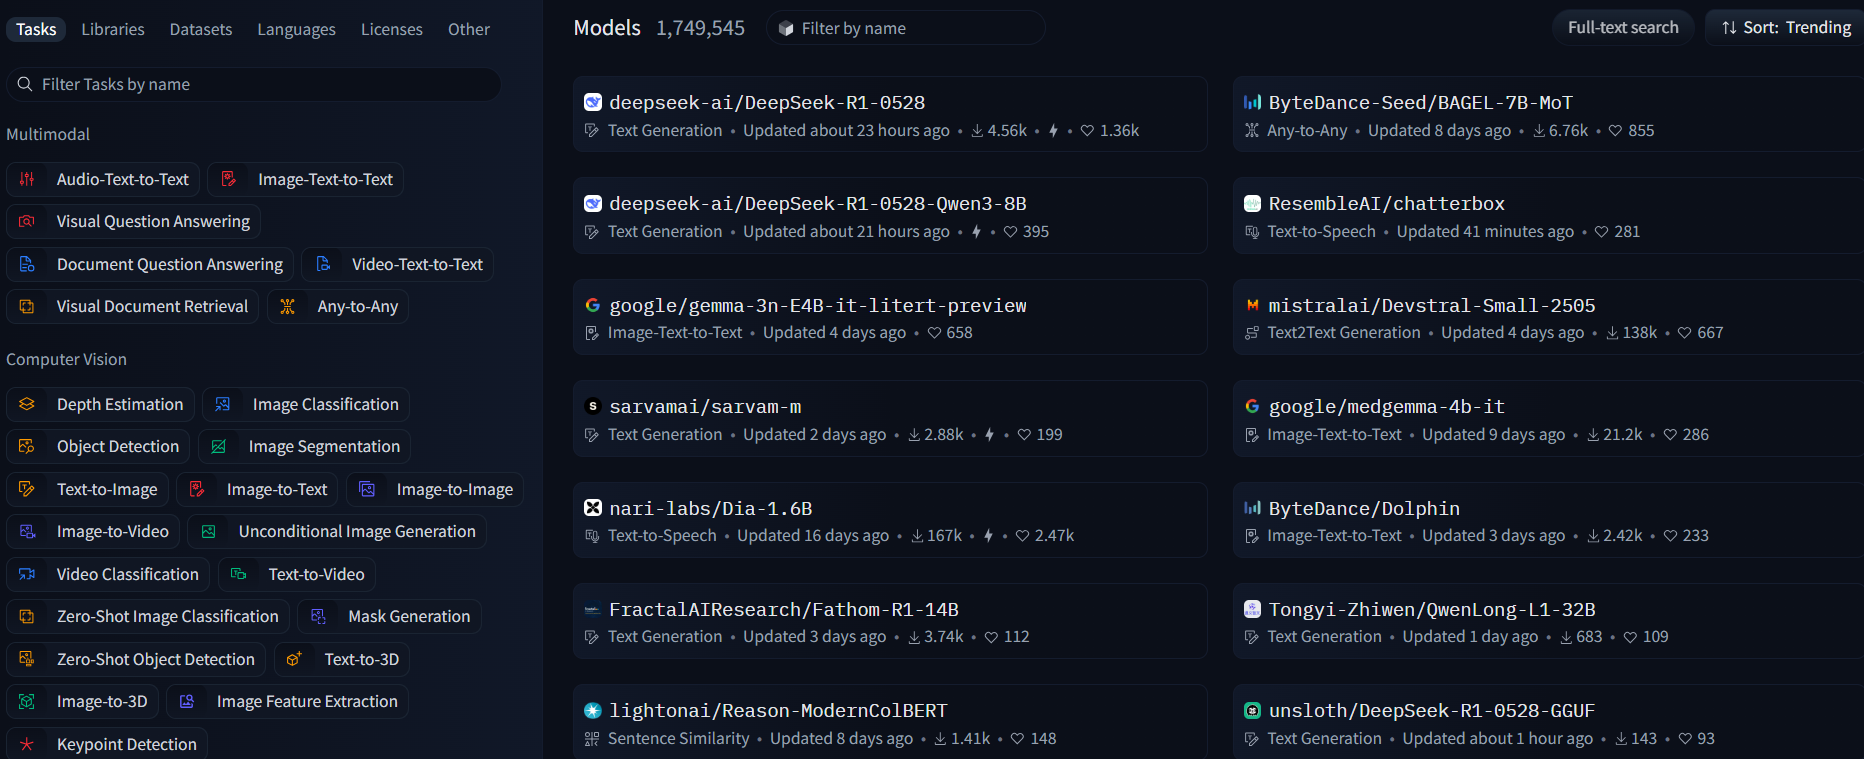Screen dimensions: 1864x759
Task: Click the Text-to-3D cube icon
Action: click(294, 659)
